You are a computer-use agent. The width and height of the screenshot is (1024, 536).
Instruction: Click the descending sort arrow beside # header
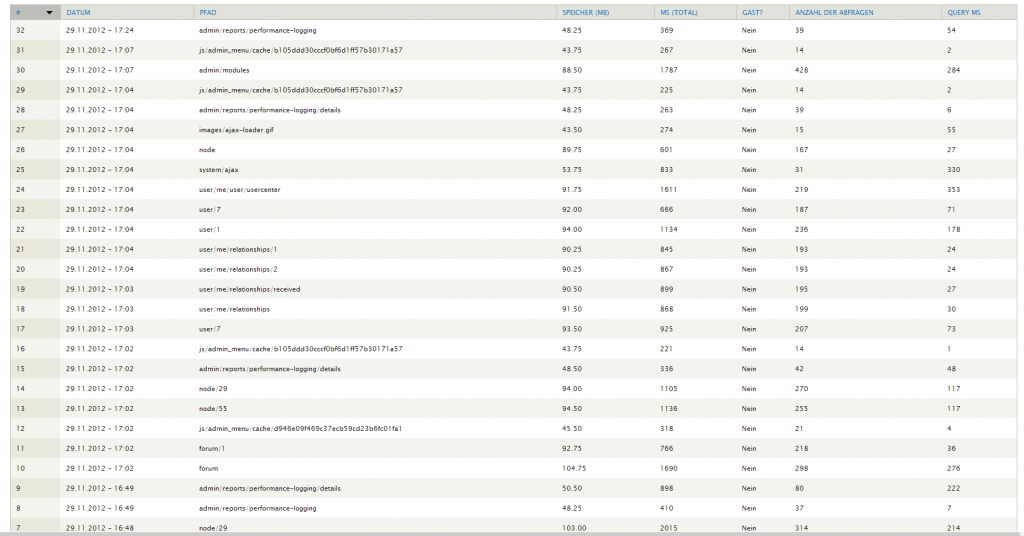coord(50,12)
